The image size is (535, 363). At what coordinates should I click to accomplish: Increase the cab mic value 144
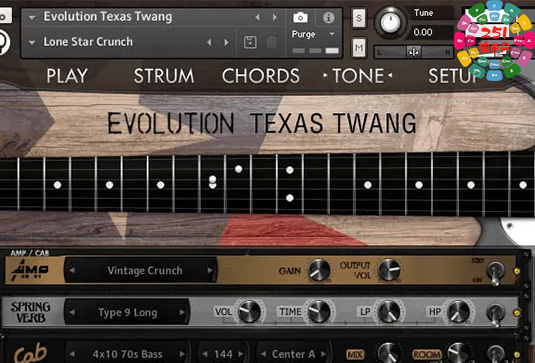tap(242, 354)
